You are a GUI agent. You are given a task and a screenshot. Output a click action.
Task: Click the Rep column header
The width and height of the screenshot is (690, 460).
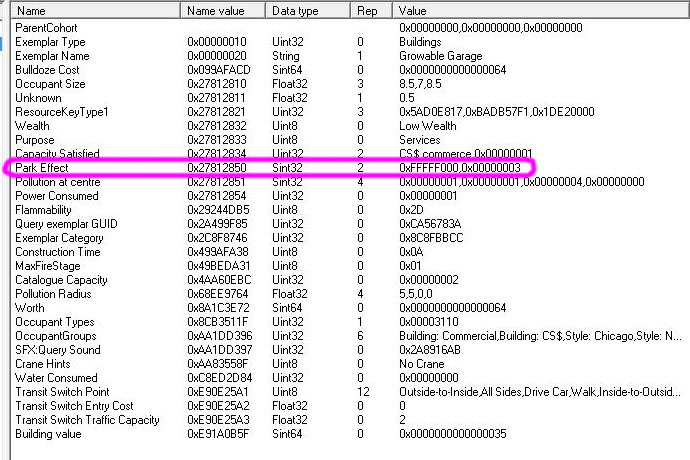pos(371,11)
